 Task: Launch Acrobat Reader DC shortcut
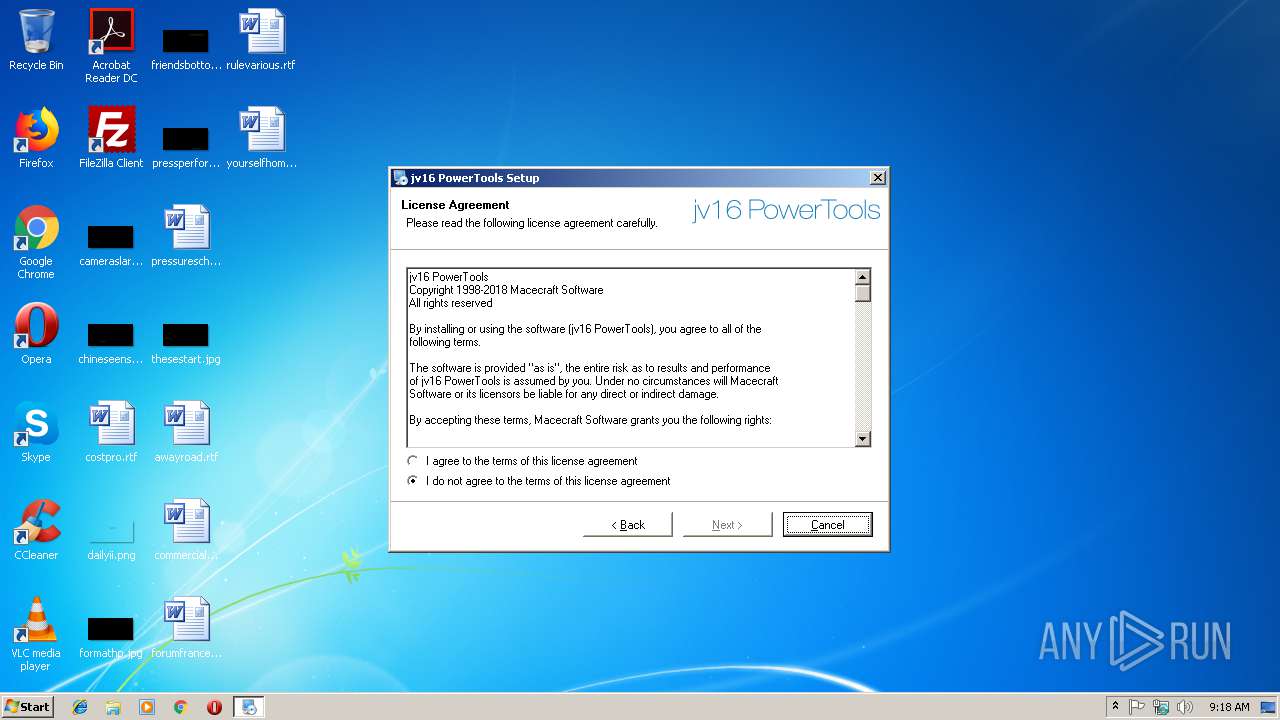[111, 46]
